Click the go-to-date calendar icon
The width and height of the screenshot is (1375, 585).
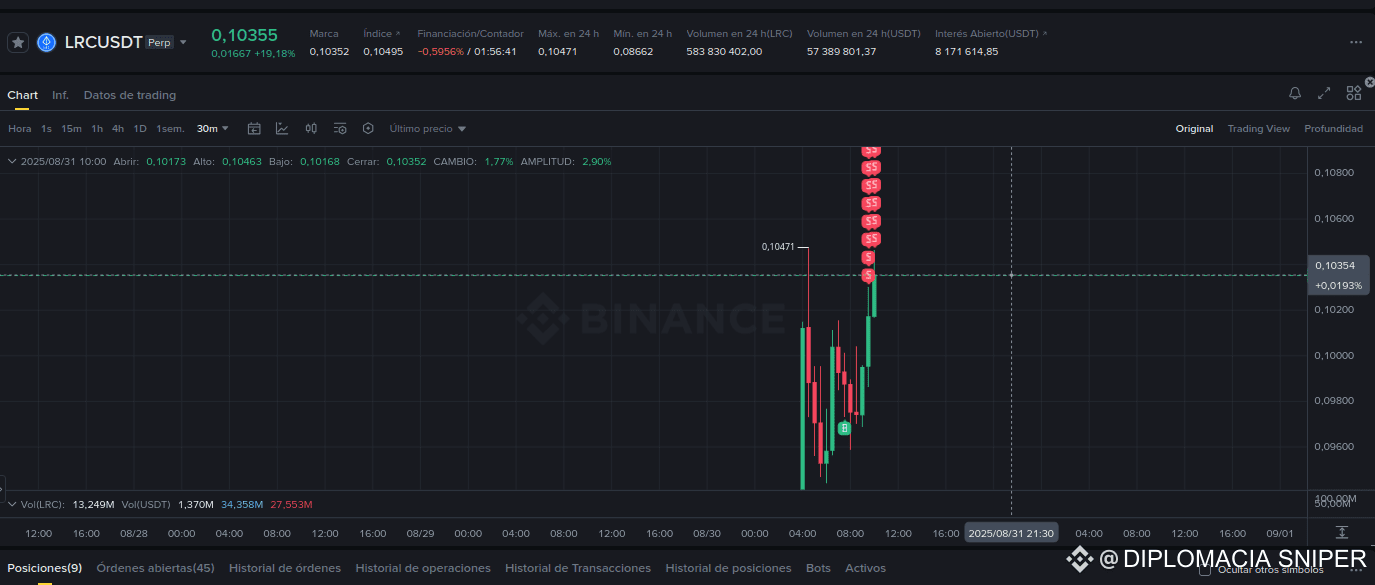coord(254,128)
